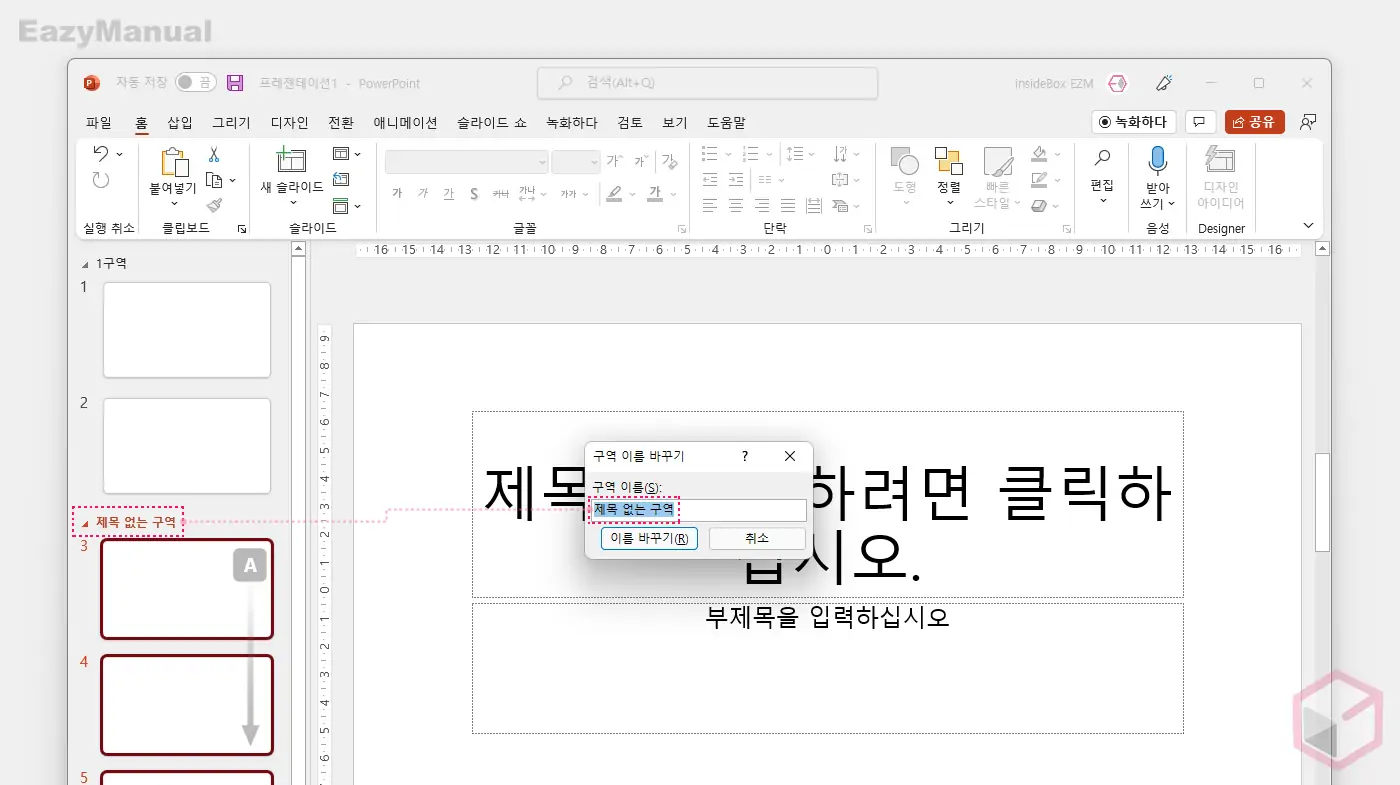Screen dimensions: 1400x785
Task: Switch to the 애니메이션 tab
Action: pos(405,122)
